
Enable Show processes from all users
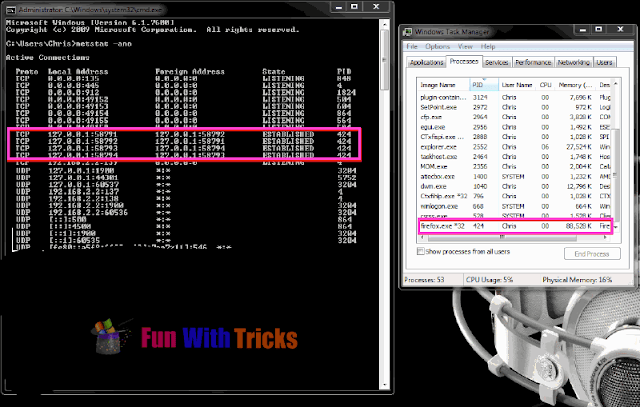click(420, 251)
